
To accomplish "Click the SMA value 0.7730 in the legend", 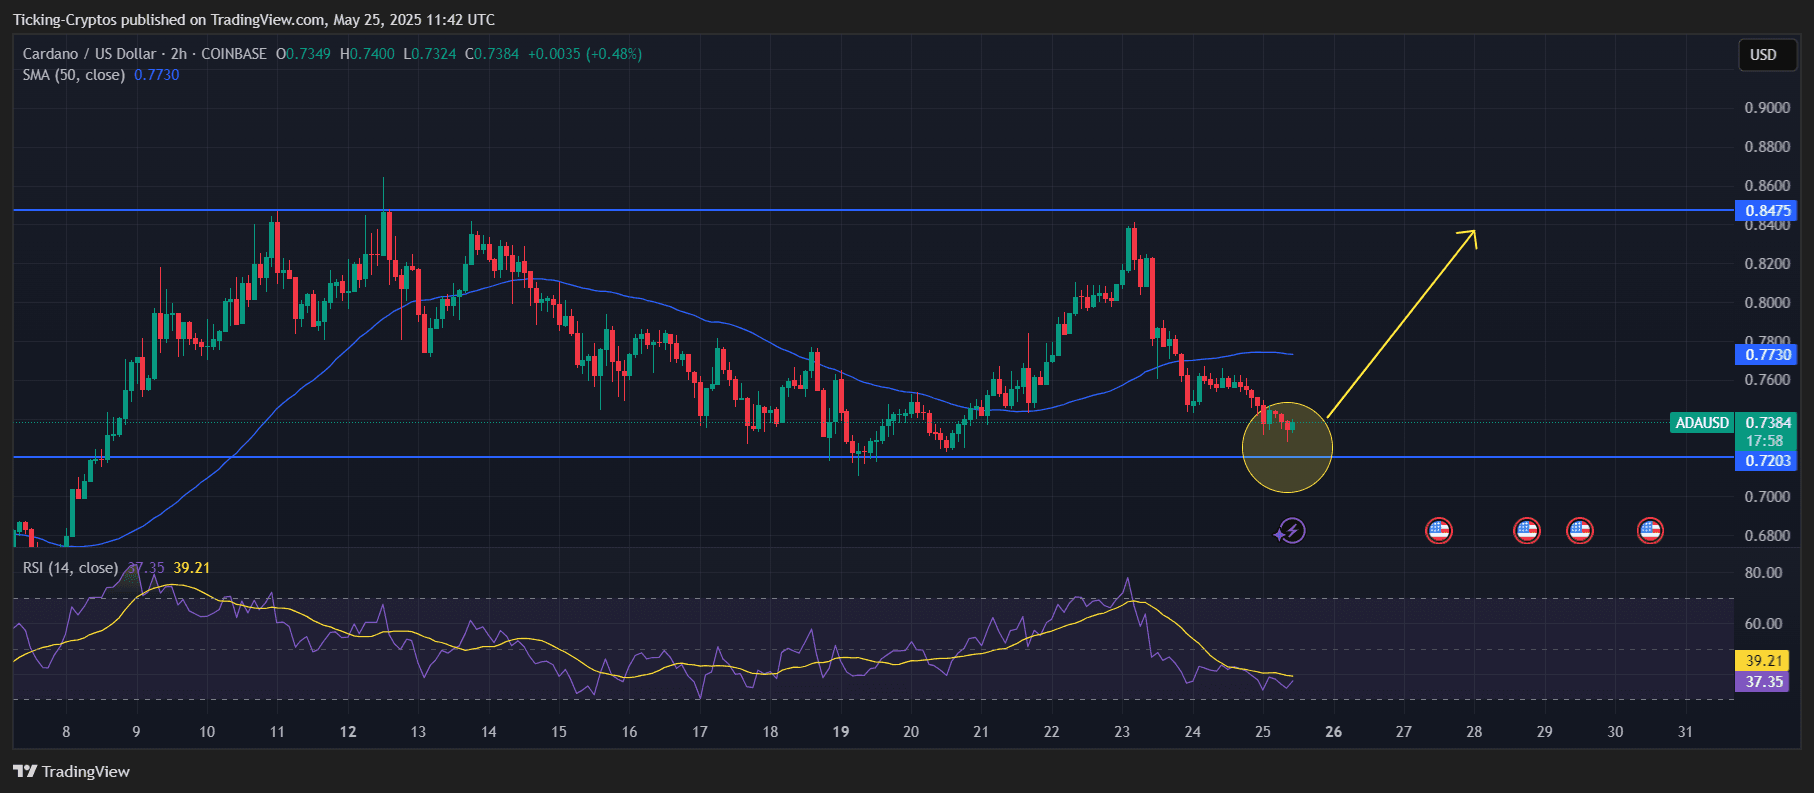I will click(157, 75).
